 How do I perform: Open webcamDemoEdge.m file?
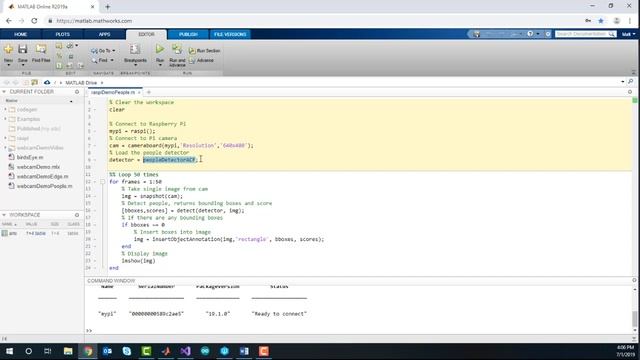(x=42, y=176)
